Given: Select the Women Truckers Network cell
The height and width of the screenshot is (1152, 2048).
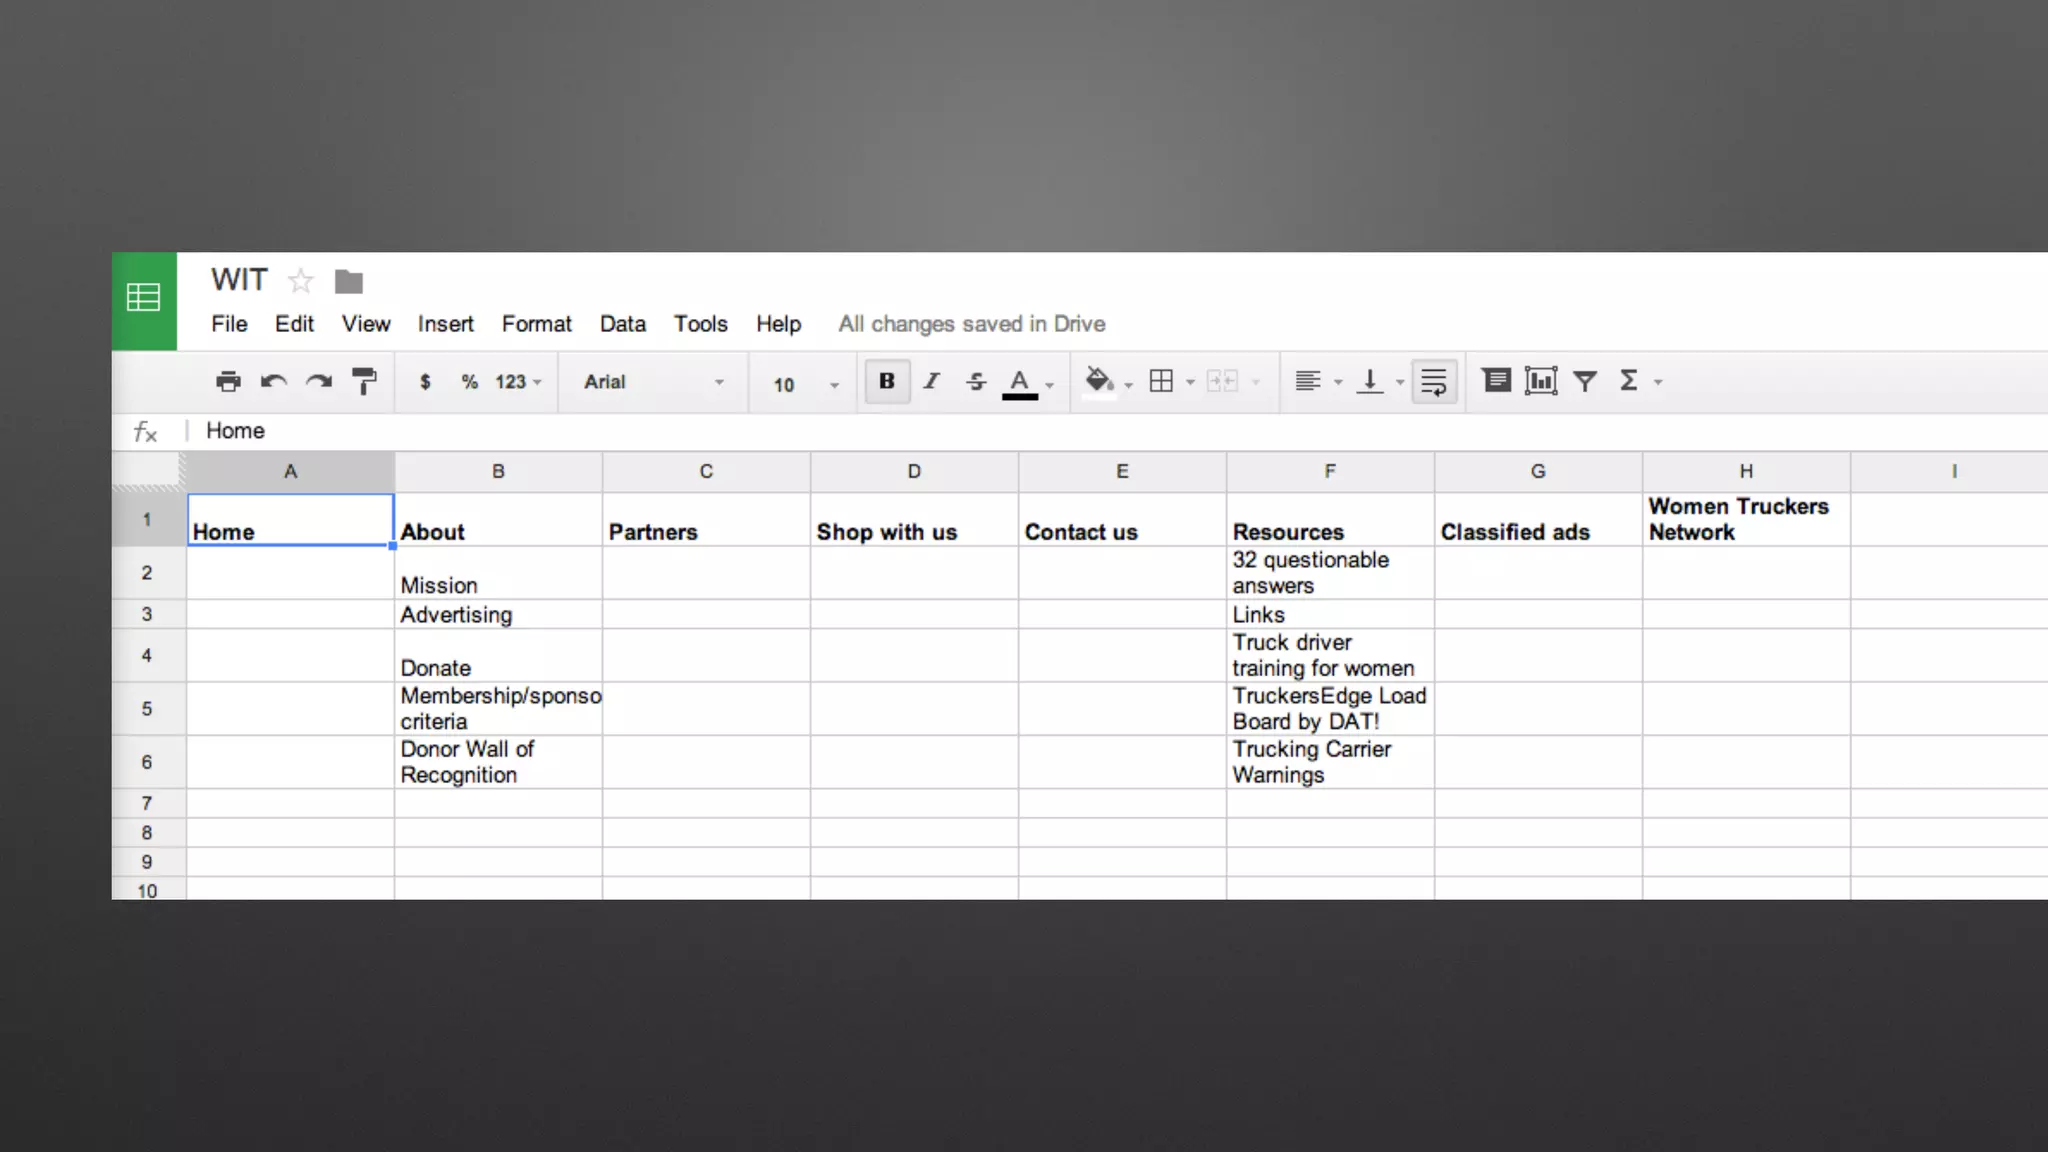Looking at the screenshot, I should 1745,519.
